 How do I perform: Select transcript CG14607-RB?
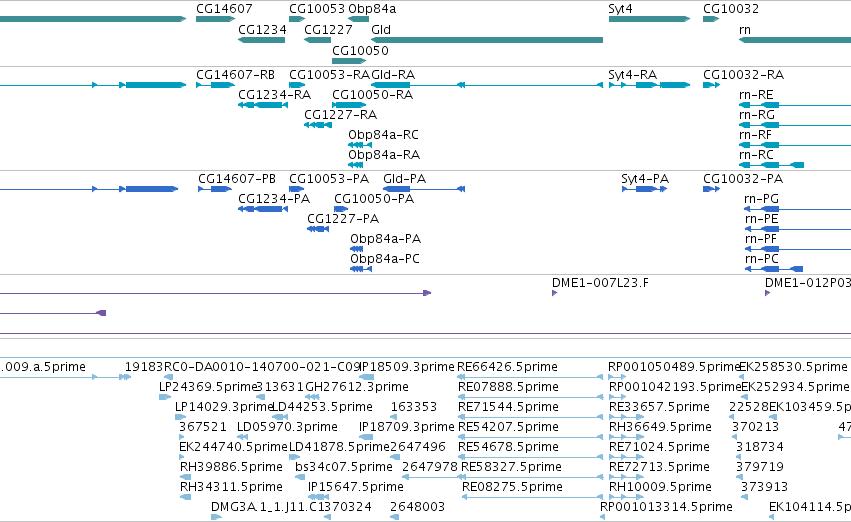coord(236,74)
